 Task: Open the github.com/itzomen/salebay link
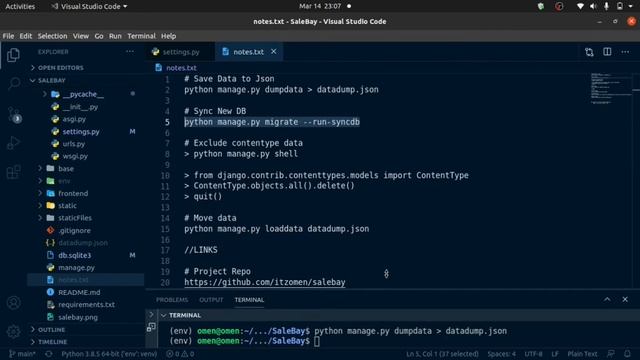264,282
